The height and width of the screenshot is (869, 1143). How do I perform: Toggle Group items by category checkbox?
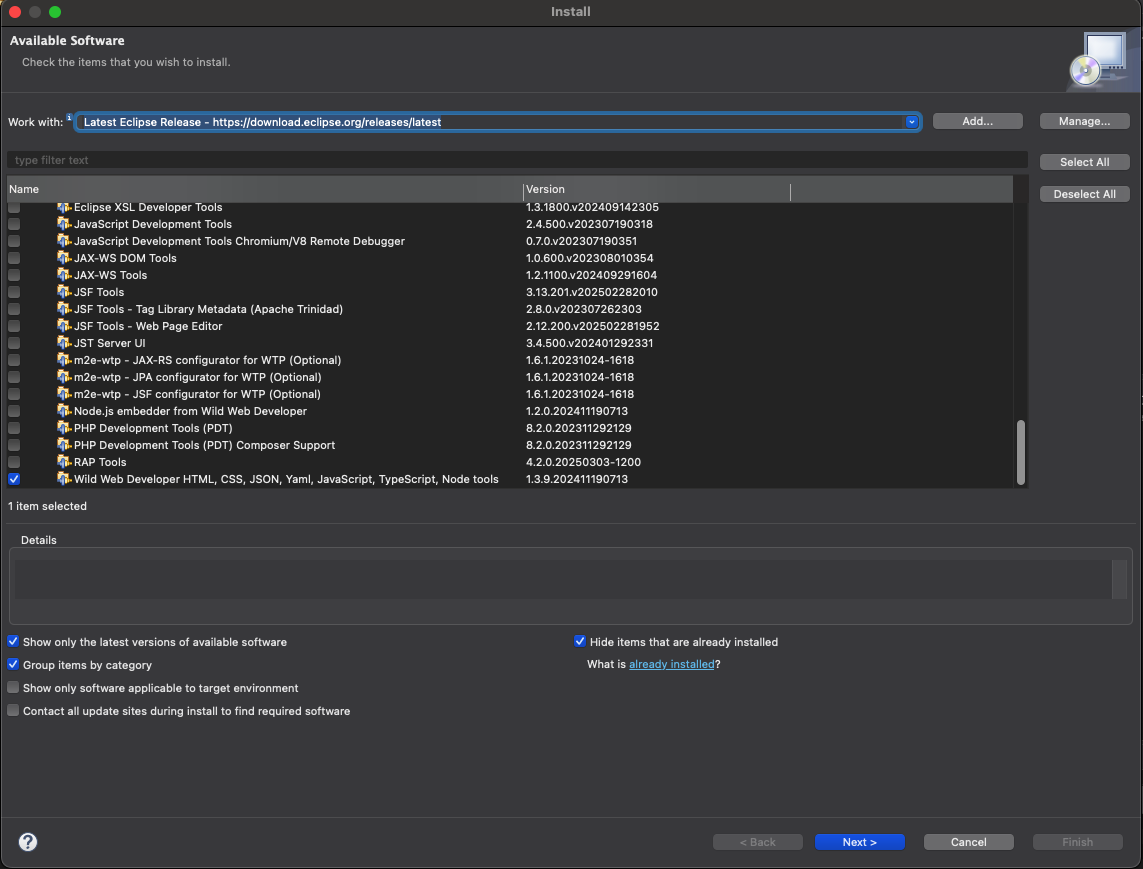[x=13, y=665]
